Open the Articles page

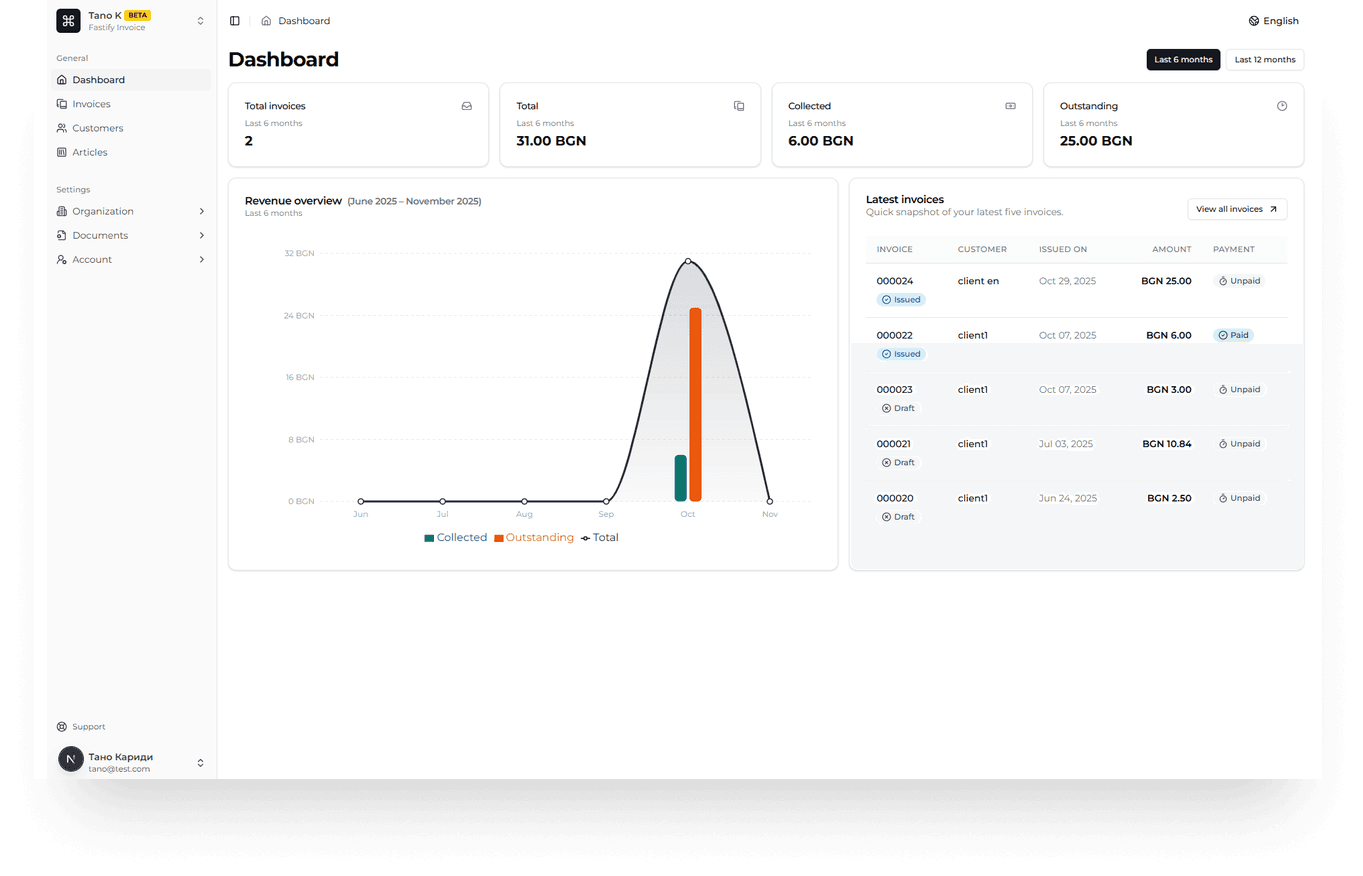(x=131, y=152)
